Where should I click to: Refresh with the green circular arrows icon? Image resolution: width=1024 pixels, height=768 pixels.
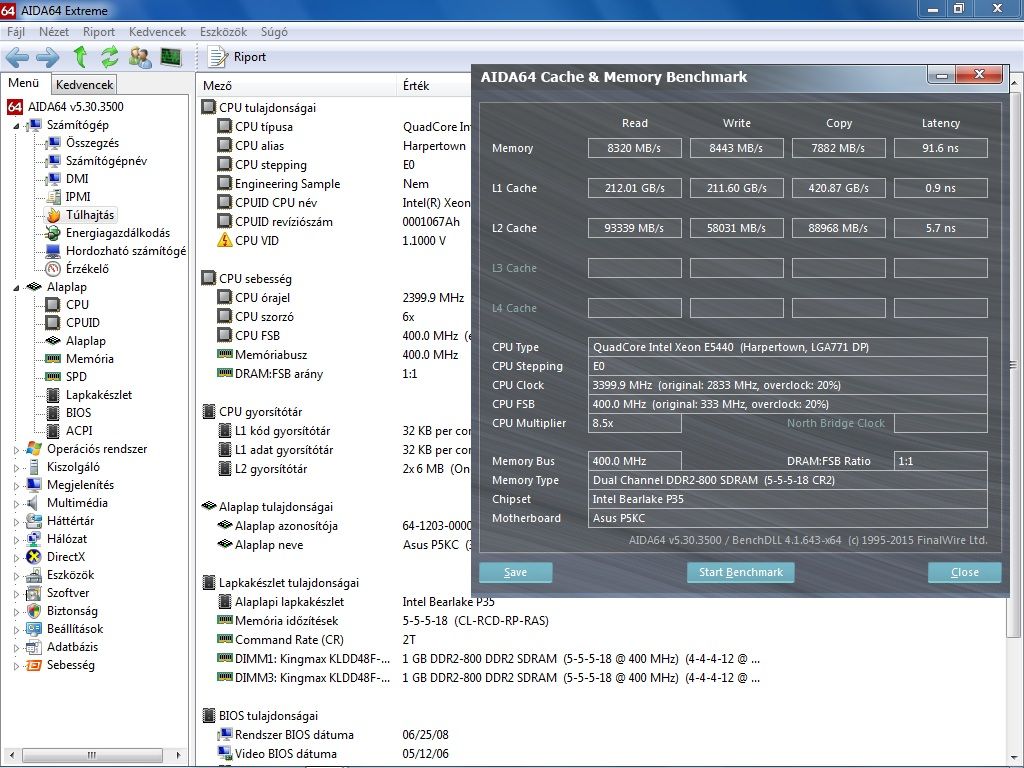tap(110, 57)
